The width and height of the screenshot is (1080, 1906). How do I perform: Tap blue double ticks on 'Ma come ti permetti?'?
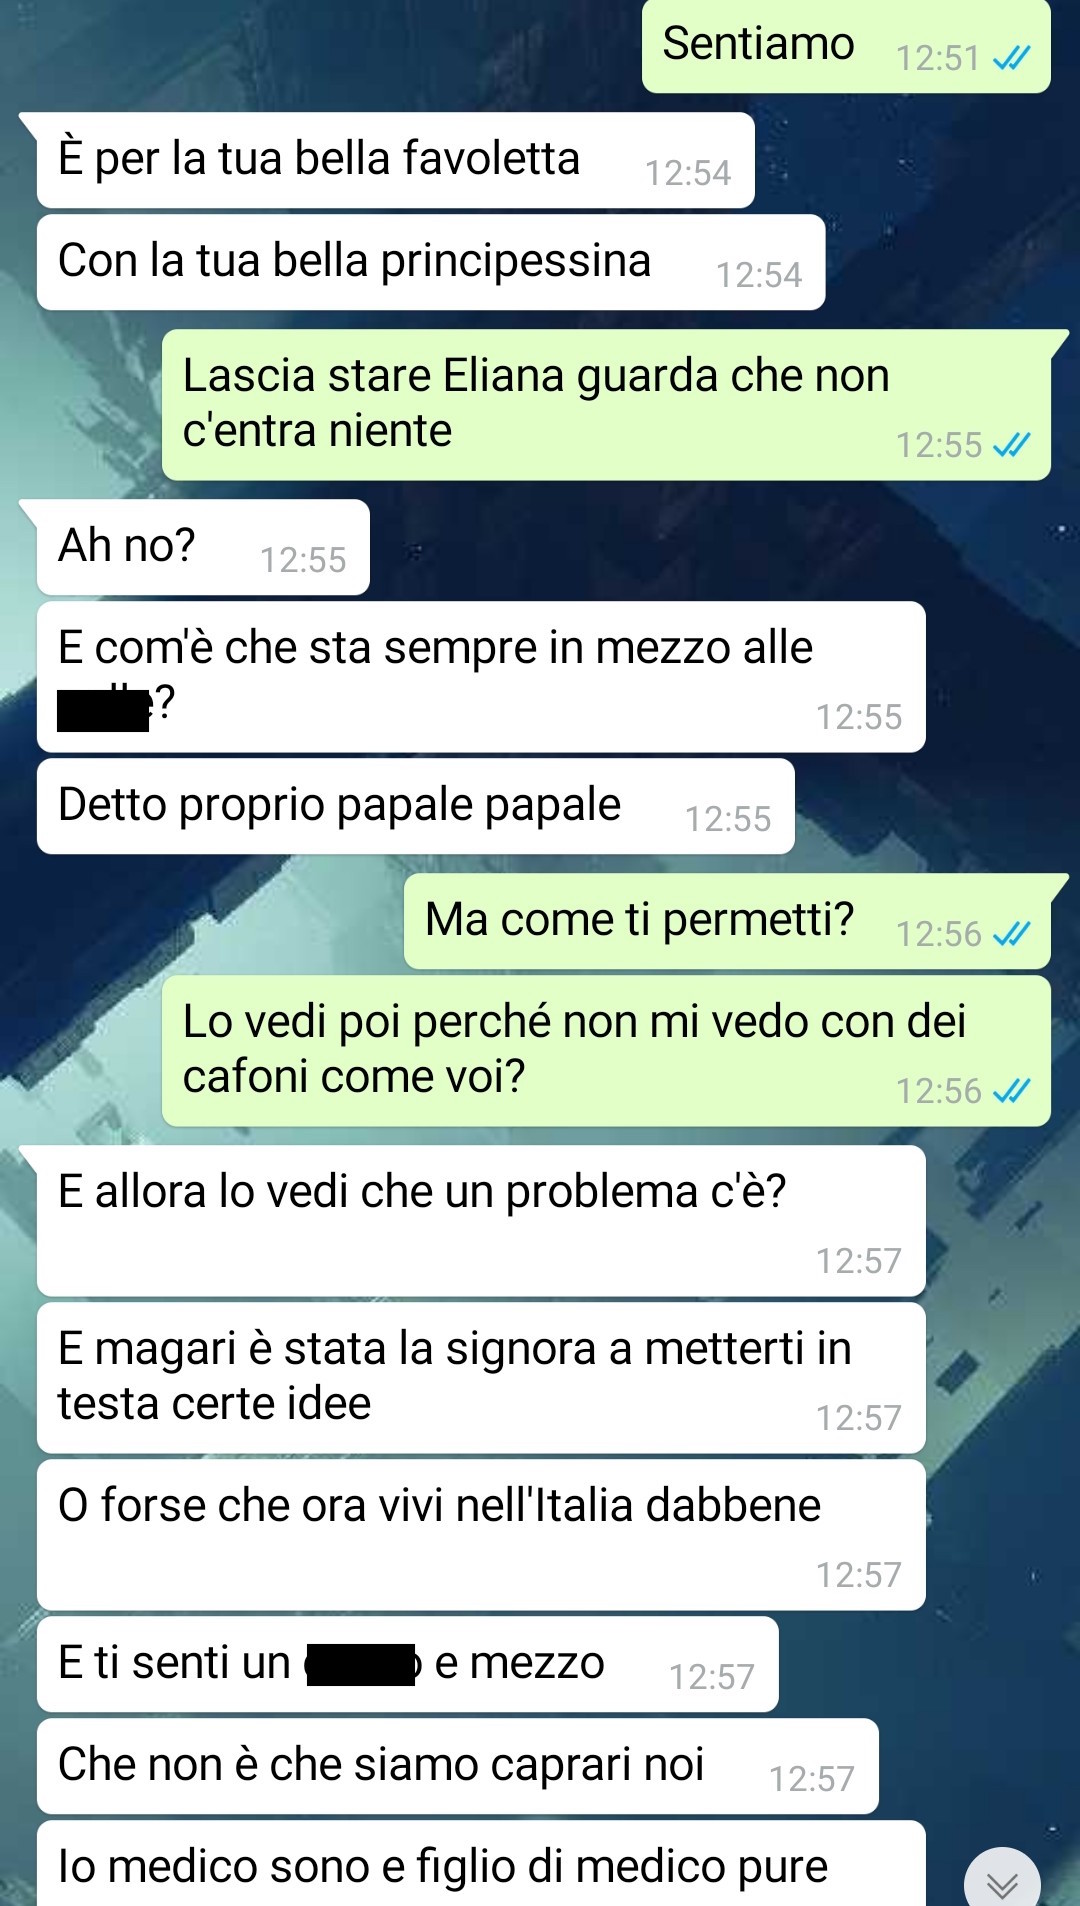point(1011,934)
